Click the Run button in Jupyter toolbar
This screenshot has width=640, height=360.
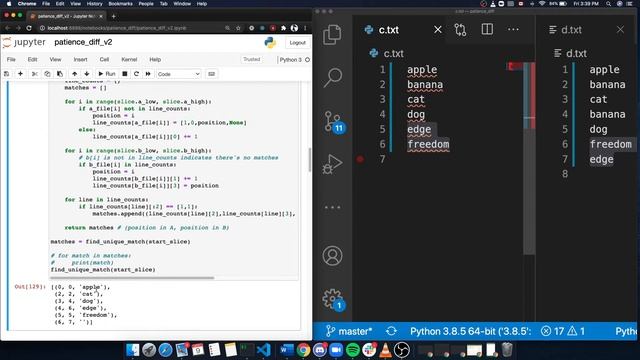[x=107, y=74]
